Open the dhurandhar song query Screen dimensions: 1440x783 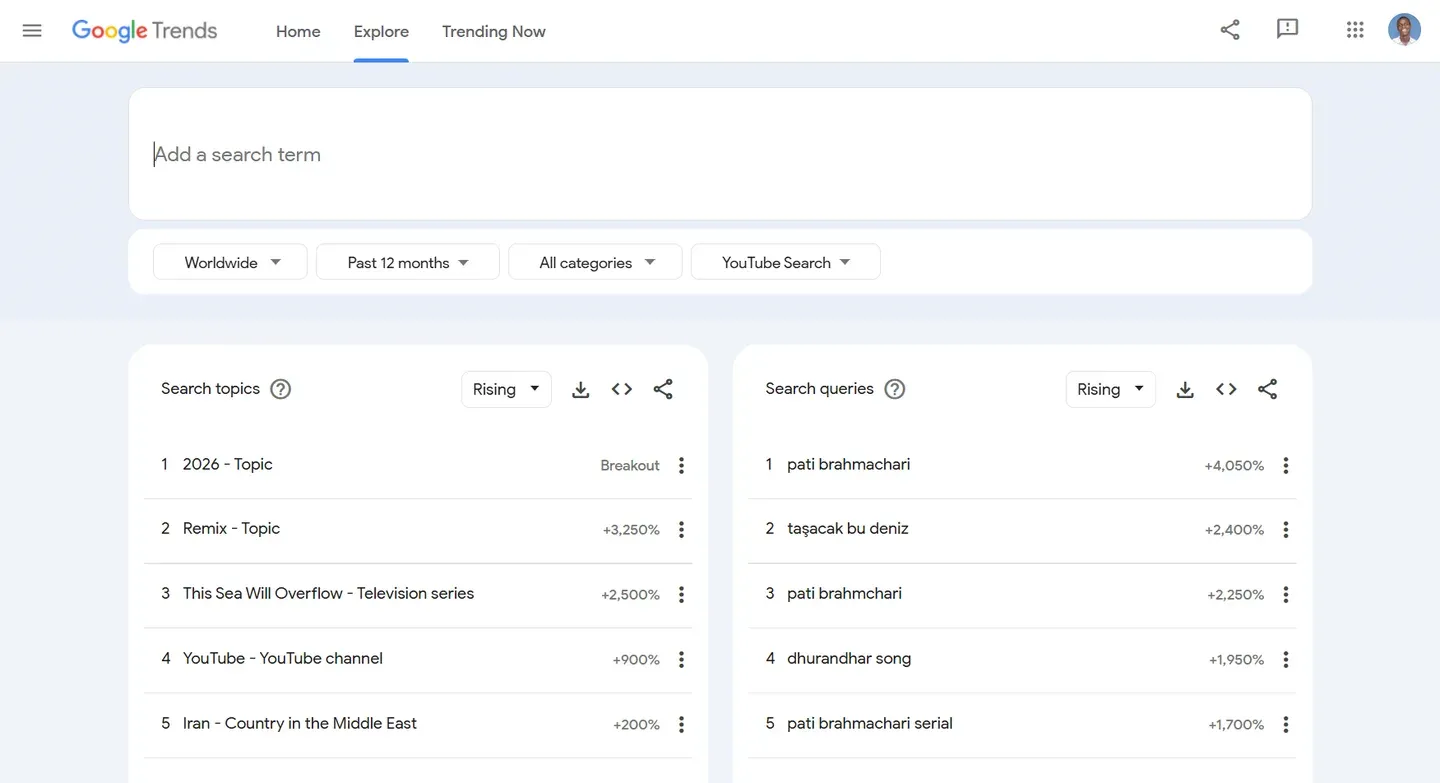click(x=849, y=659)
